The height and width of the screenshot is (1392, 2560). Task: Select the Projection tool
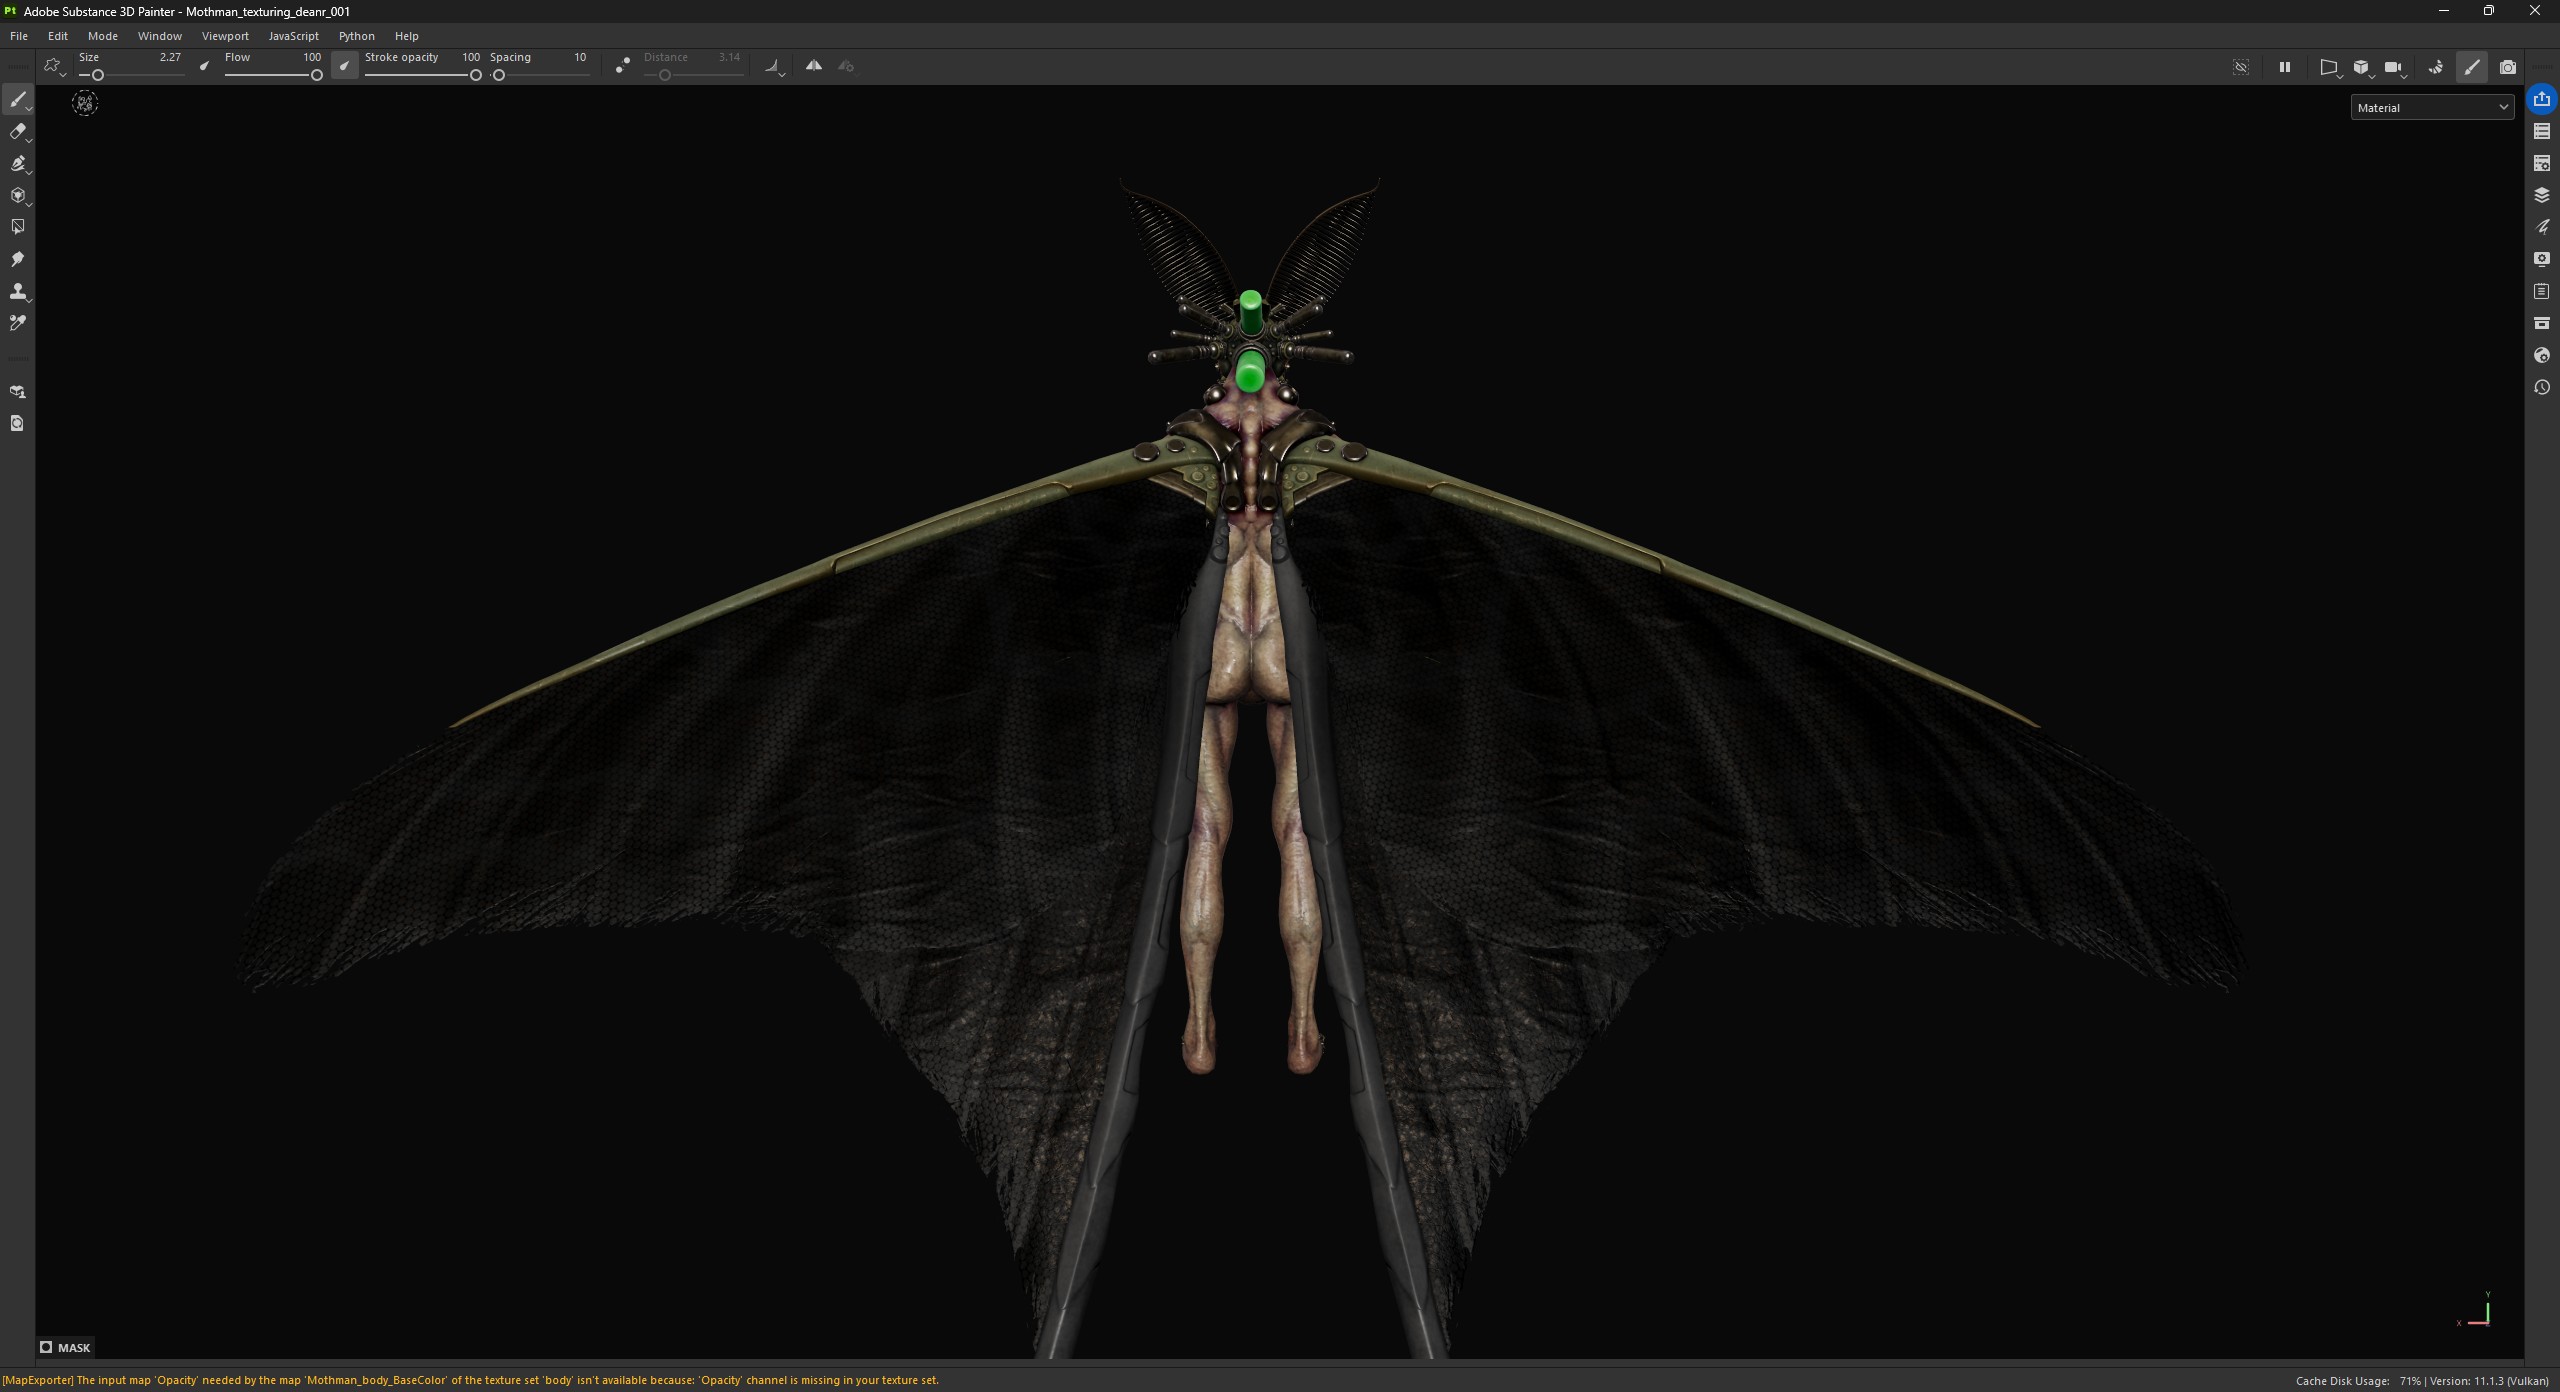click(x=17, y=163)
